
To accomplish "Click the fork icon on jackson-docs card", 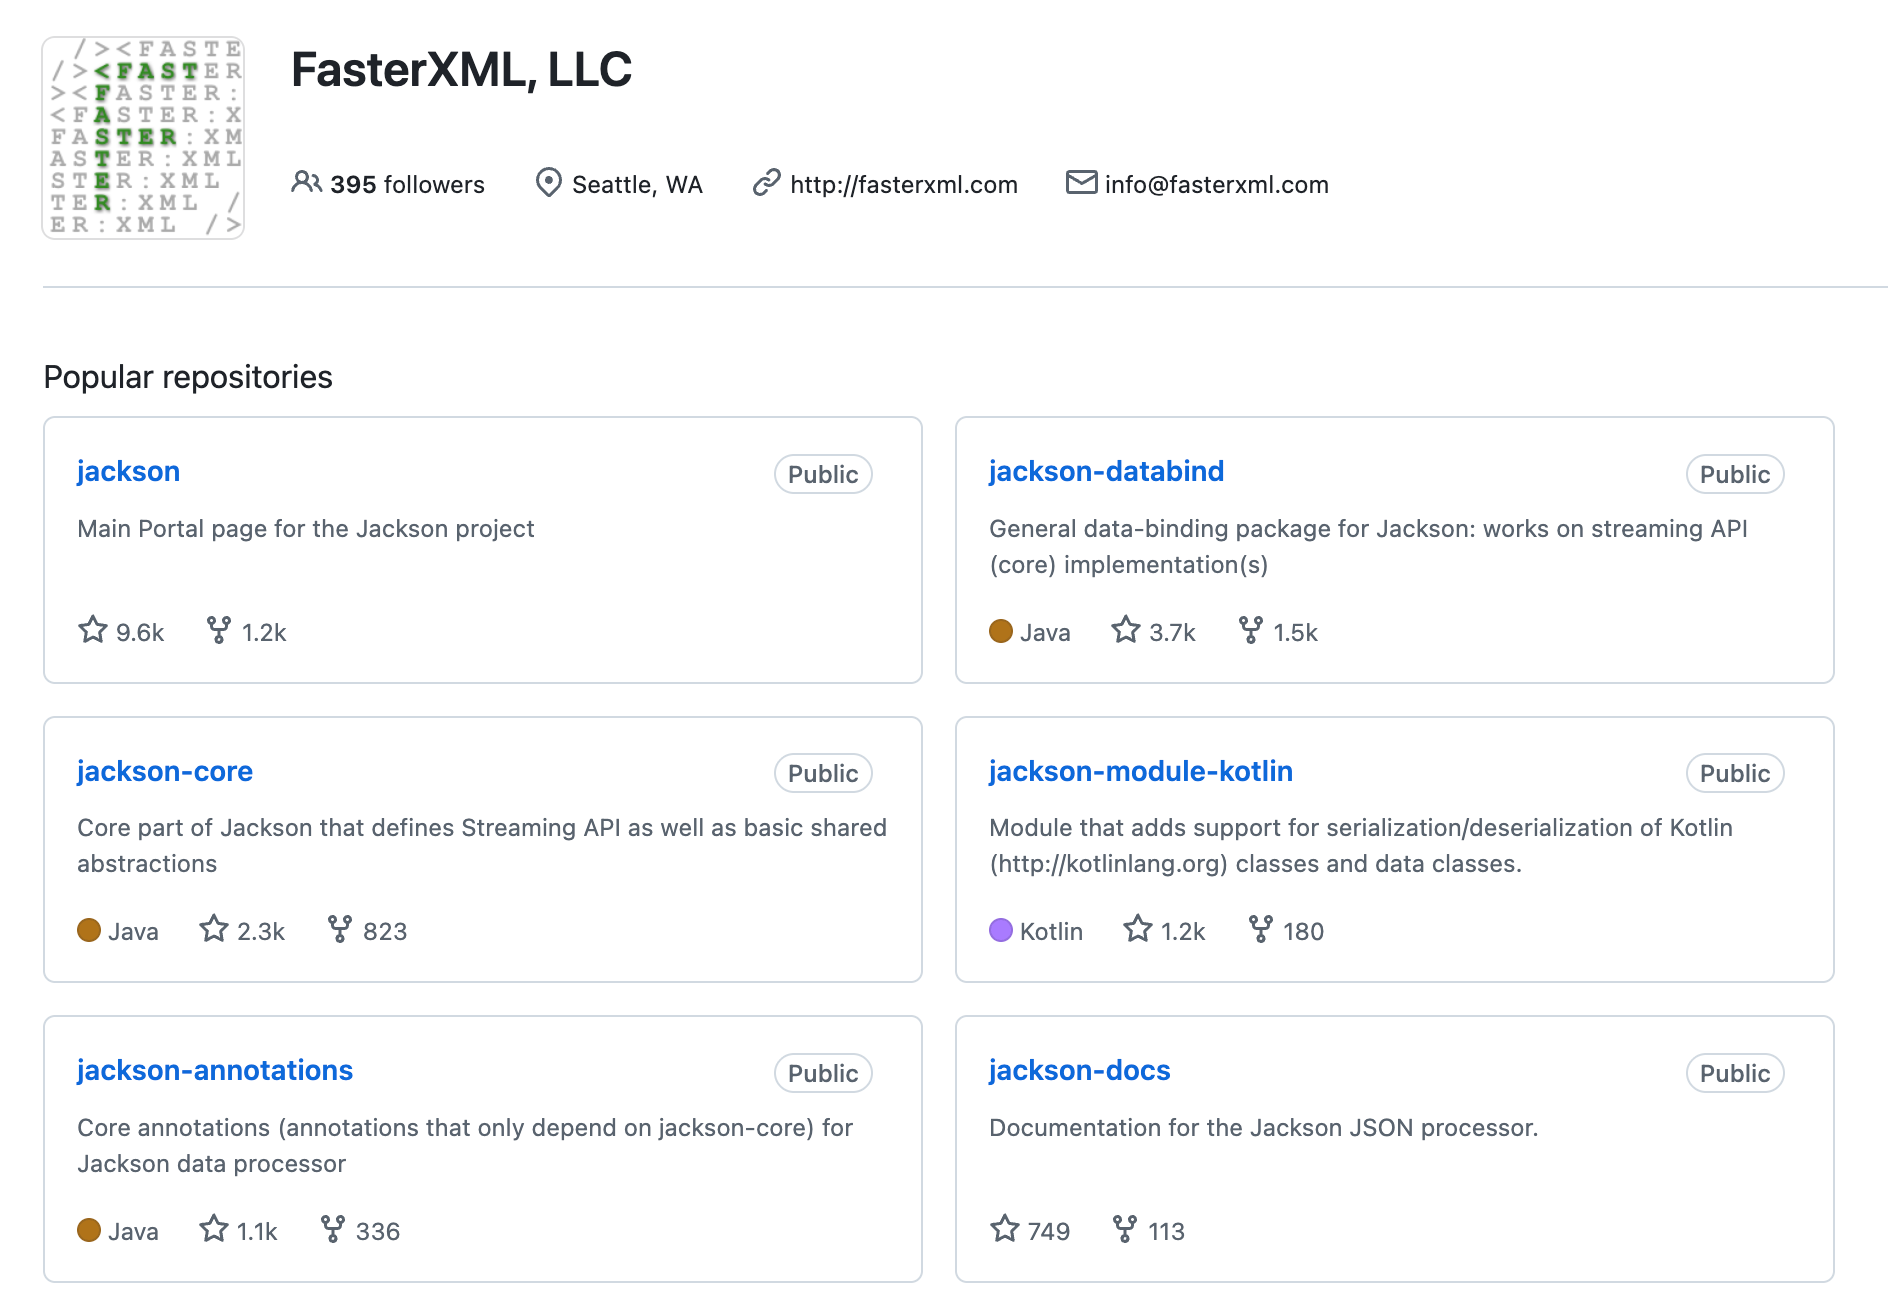I will coord(1125,1229).
